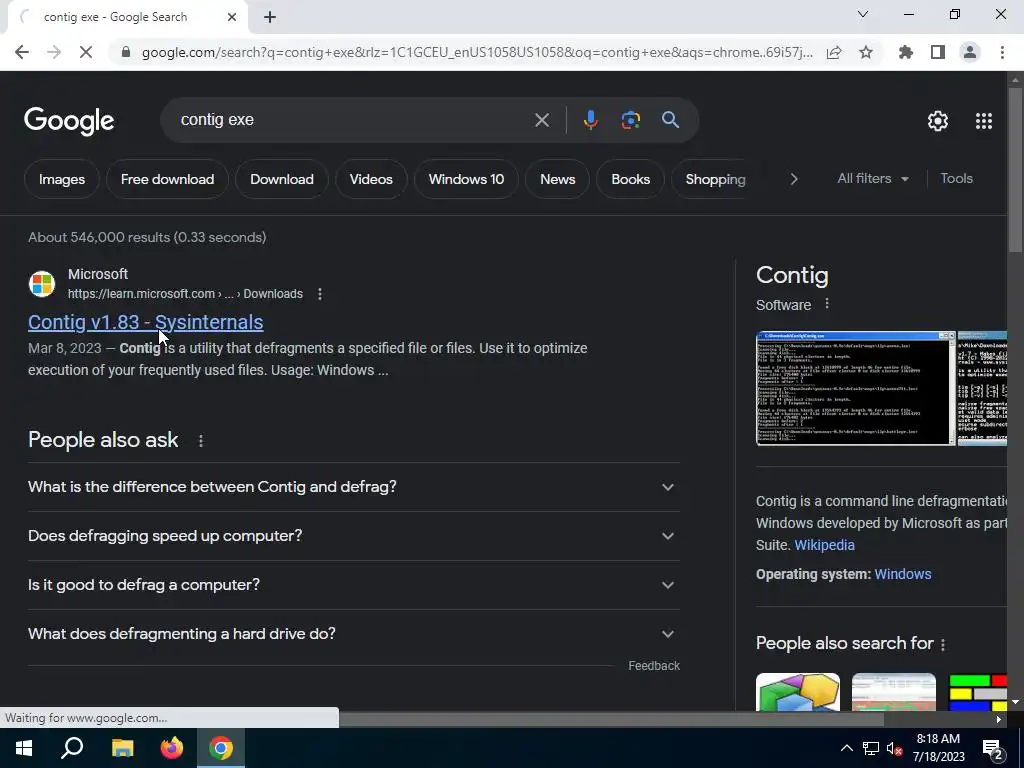Bookmark this page with the star icon
Image resolution: width=1024 pixels, height=768 pixels.
[x=866, y=52]
